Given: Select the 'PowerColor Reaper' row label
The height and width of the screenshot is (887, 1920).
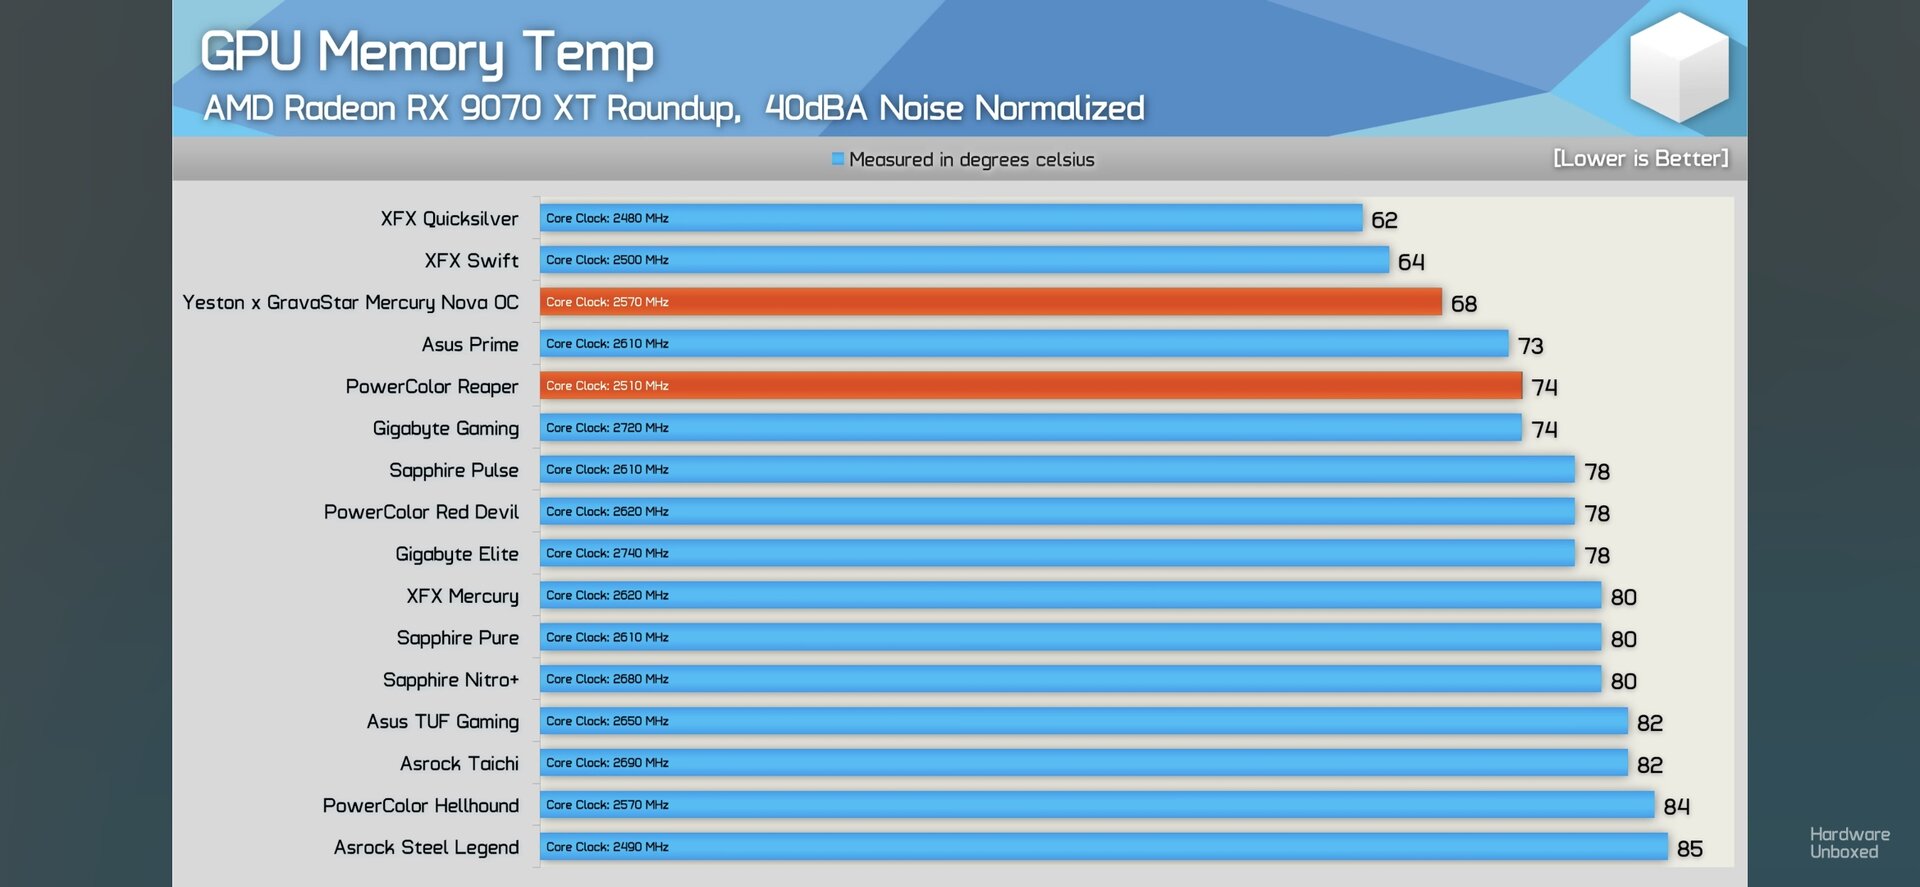Looking at the screenshot, I should pyautogui.click(x=432, y=387).
